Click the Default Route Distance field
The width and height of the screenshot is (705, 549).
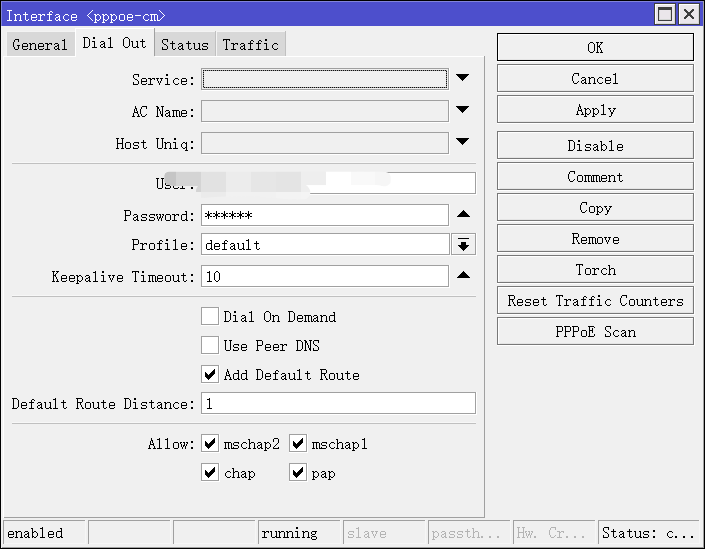coord(338,404)
